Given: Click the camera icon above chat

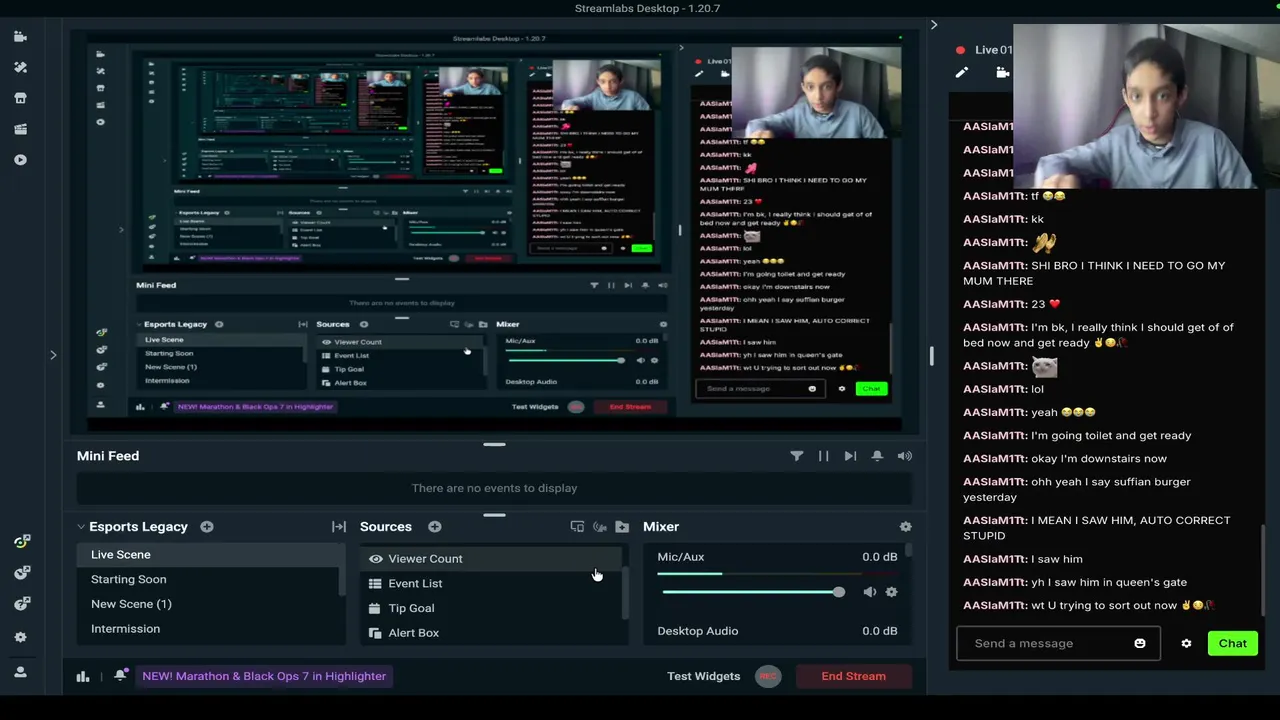Looking at the screenshot, I should click(x=1002, y=73).
